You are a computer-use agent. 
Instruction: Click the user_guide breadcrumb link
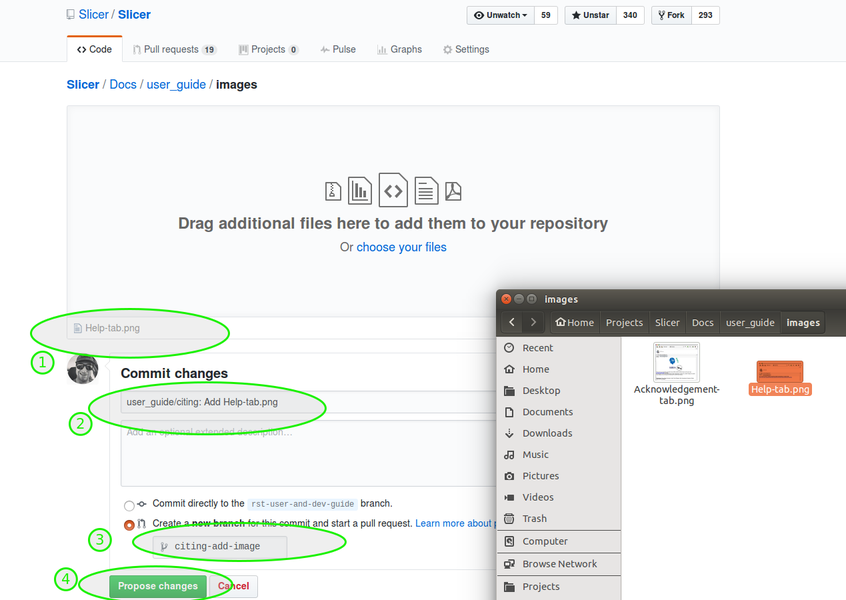tap(174, 85)
